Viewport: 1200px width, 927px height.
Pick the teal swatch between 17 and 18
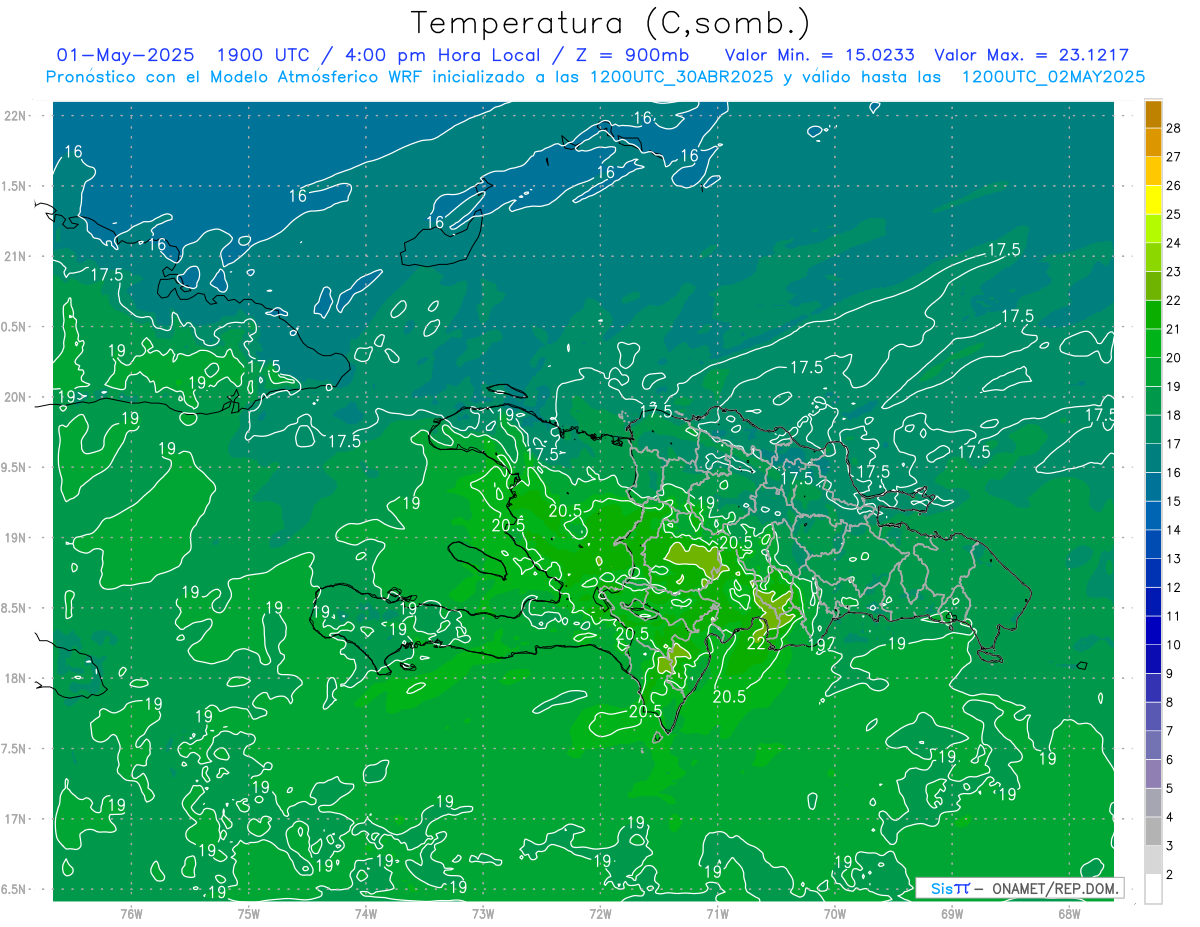[x=1153, y=430]
